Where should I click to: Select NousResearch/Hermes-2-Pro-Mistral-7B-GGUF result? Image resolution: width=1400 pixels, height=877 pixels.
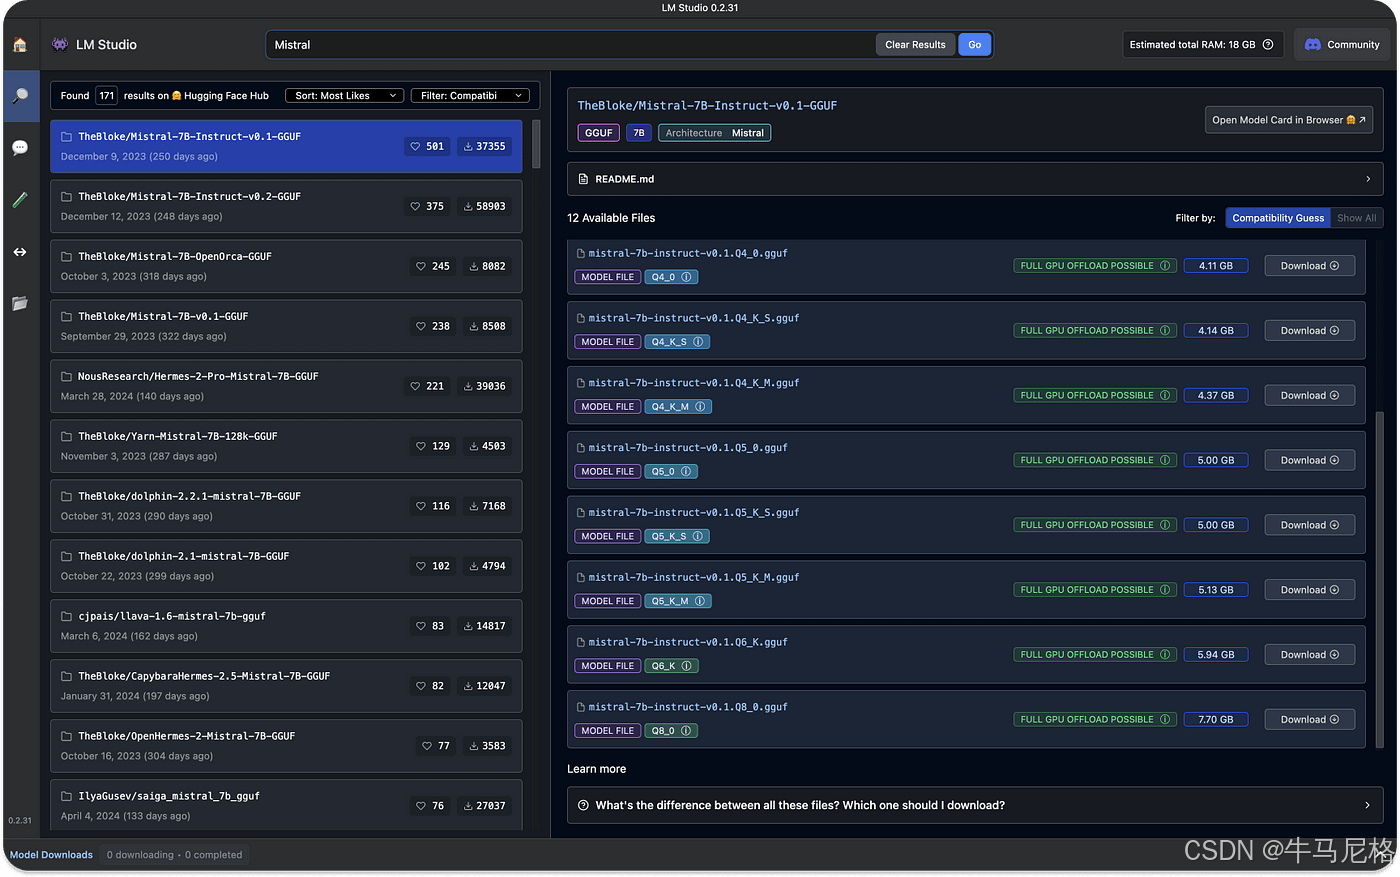point(286,386)
